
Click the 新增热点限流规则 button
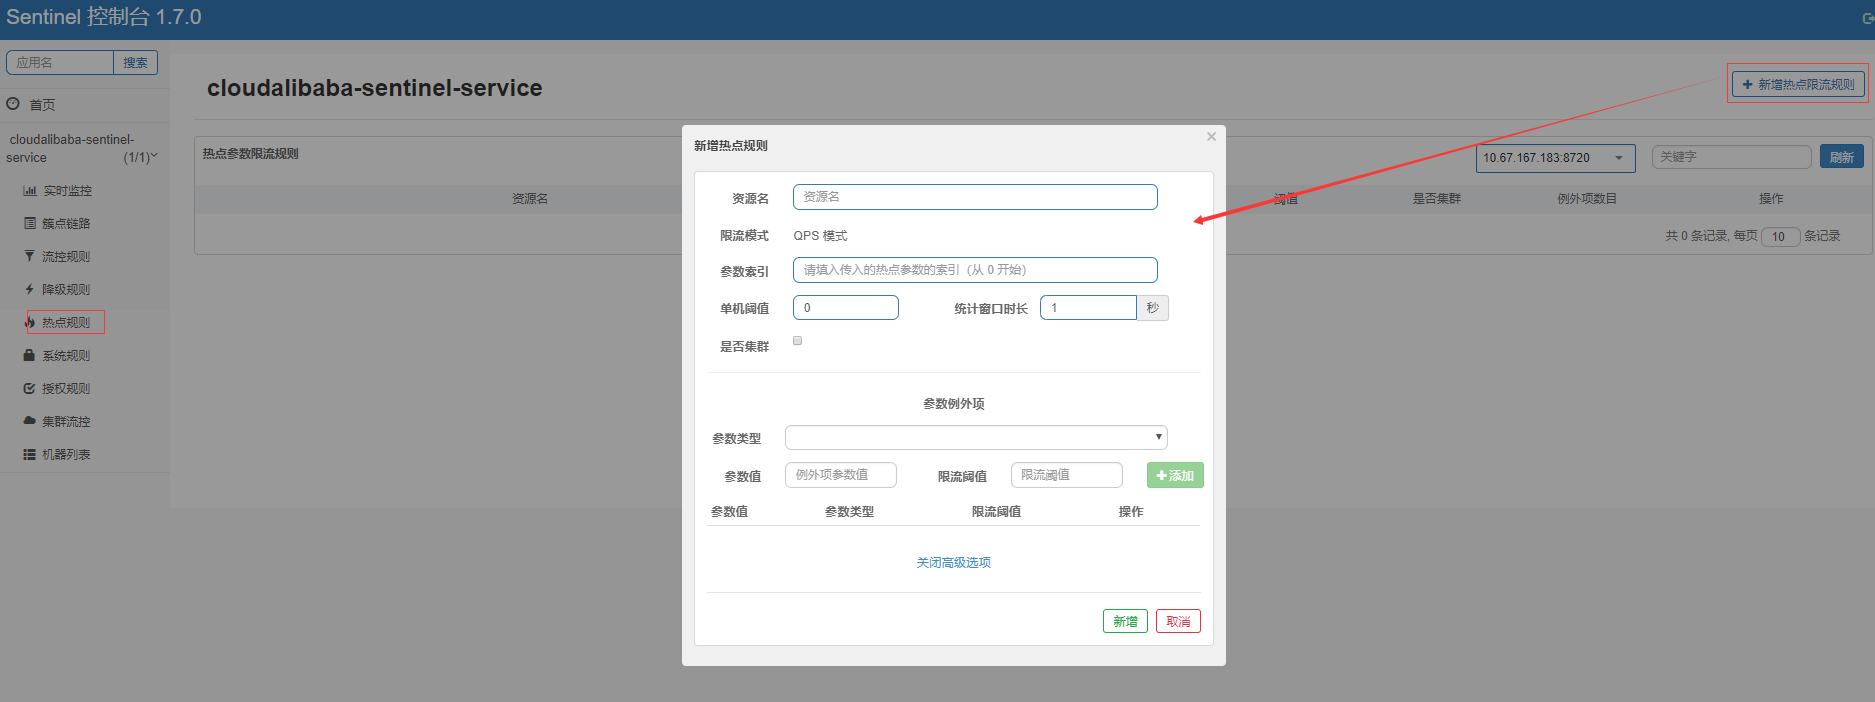click(x=1798, y=85)
